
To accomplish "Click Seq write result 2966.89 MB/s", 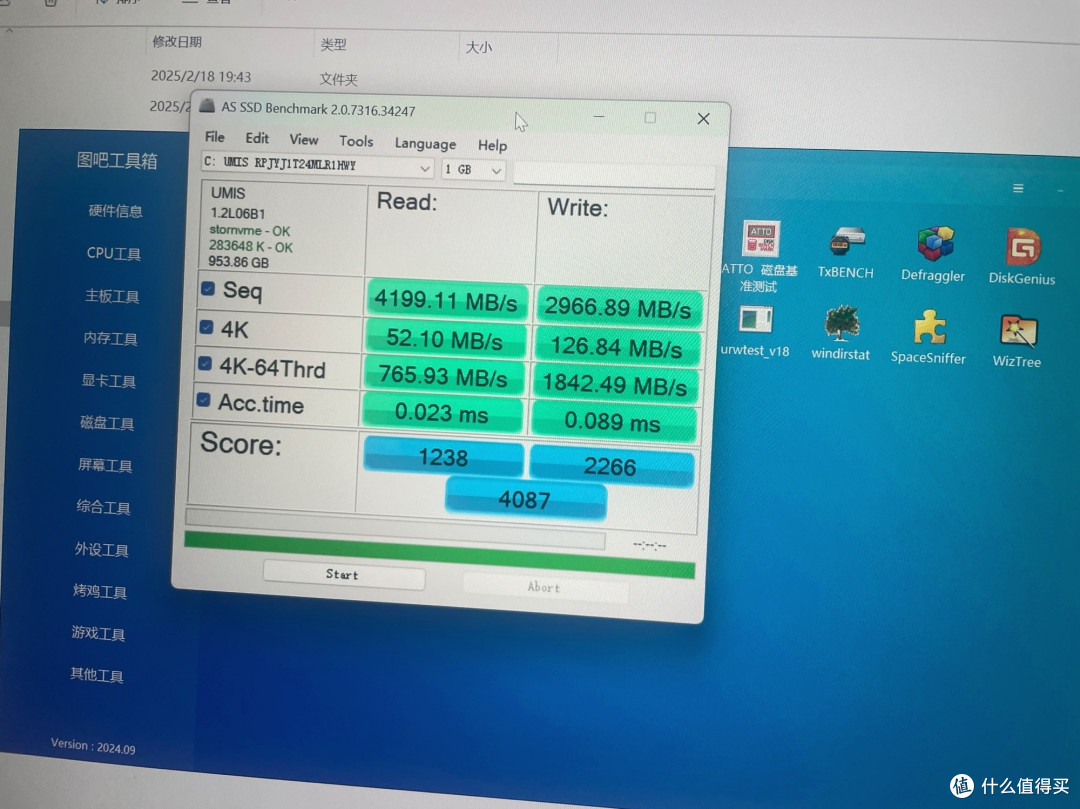I will click(618, 308).
